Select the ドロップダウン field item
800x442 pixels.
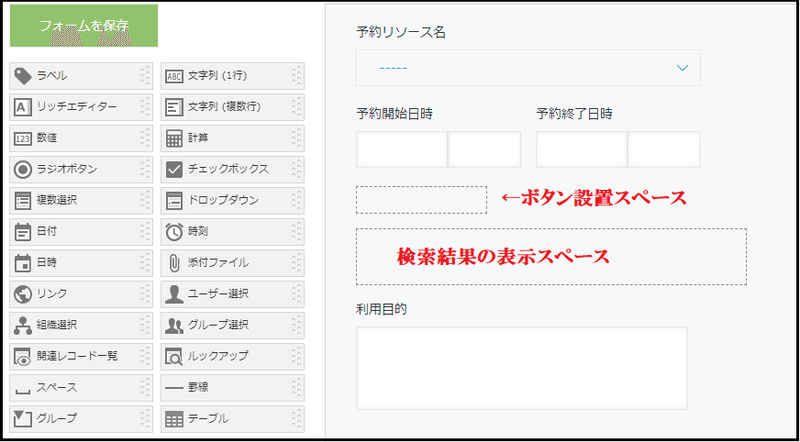click(x=233, y=201)
